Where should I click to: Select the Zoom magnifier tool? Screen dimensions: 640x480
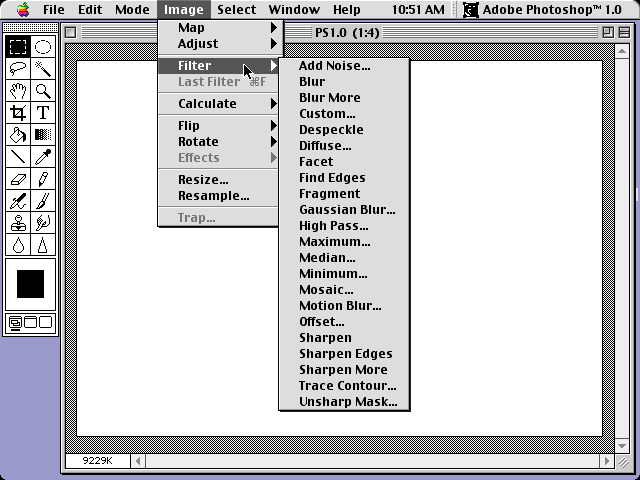coord(43,91)
